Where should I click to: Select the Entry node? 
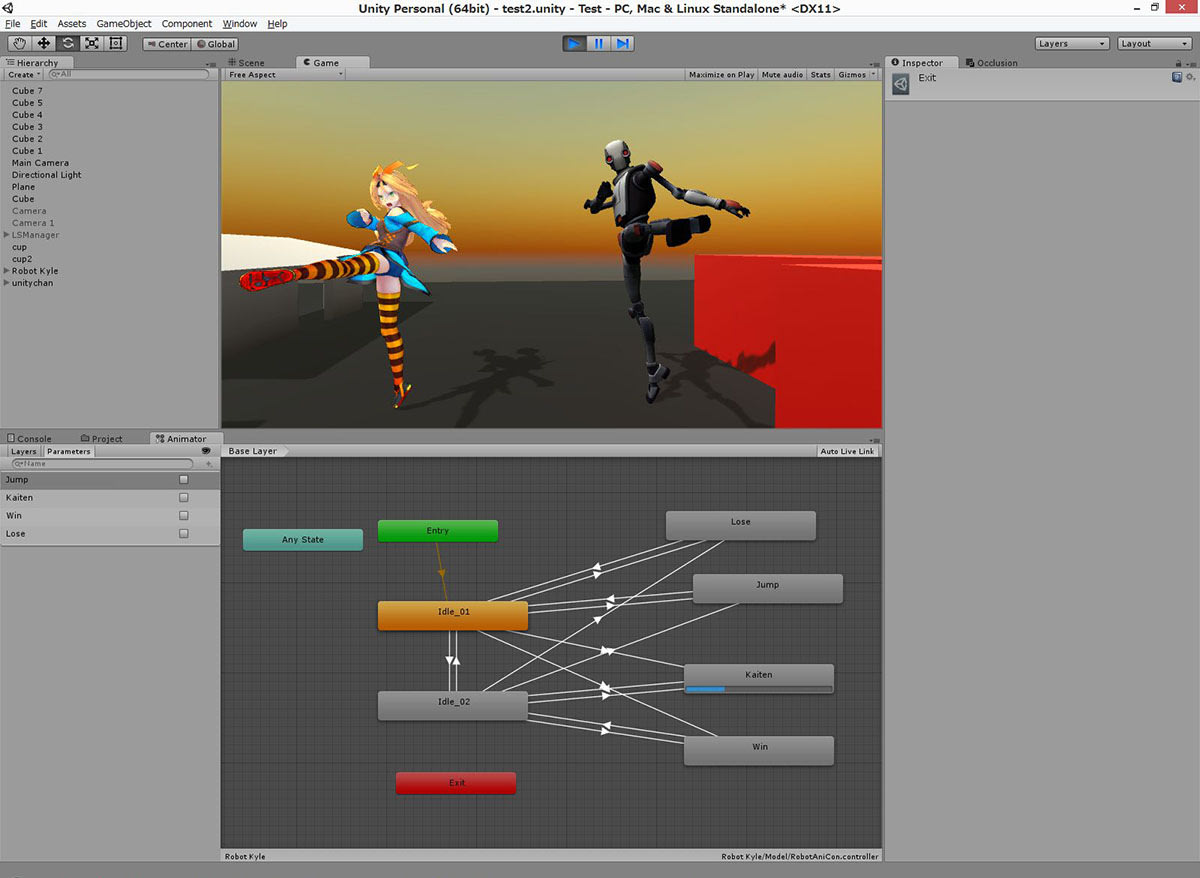pos(438,531)
